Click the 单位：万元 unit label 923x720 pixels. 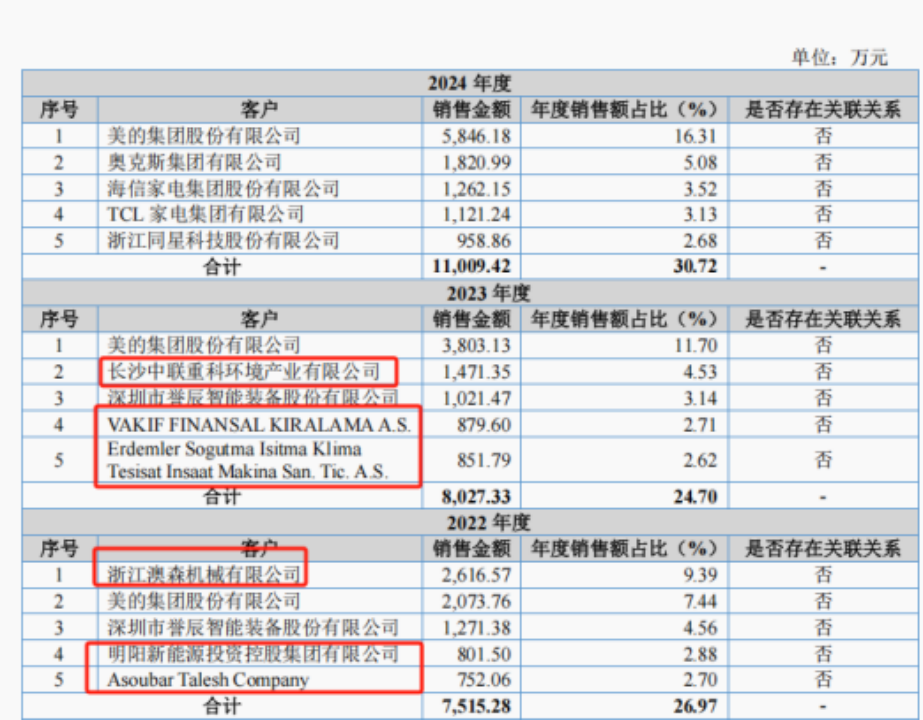tap(839, 57)
